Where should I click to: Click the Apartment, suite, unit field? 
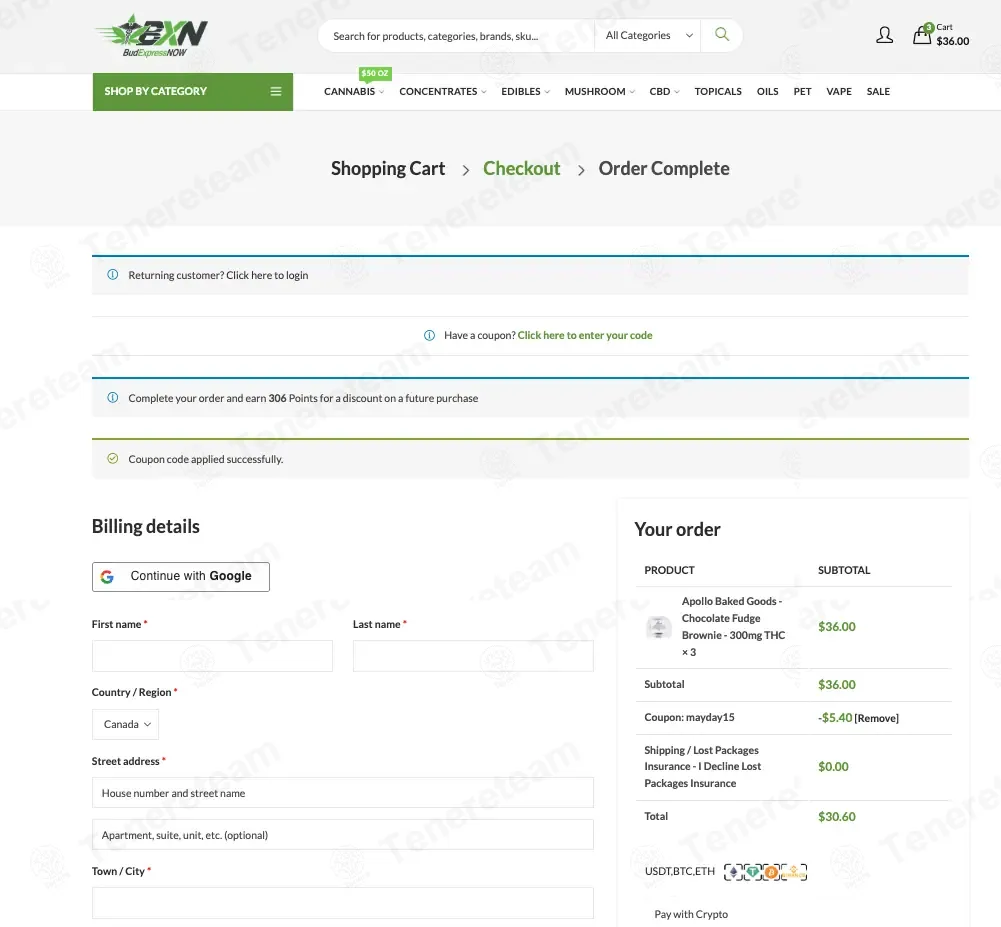point(343,834)
